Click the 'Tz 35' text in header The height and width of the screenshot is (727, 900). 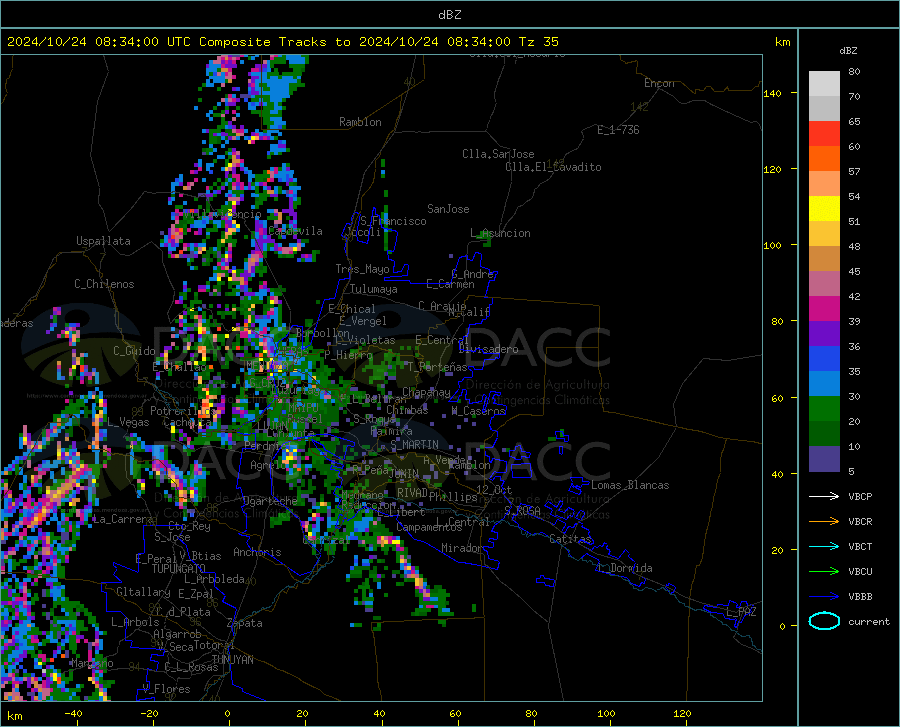click(x=538, y=42)
